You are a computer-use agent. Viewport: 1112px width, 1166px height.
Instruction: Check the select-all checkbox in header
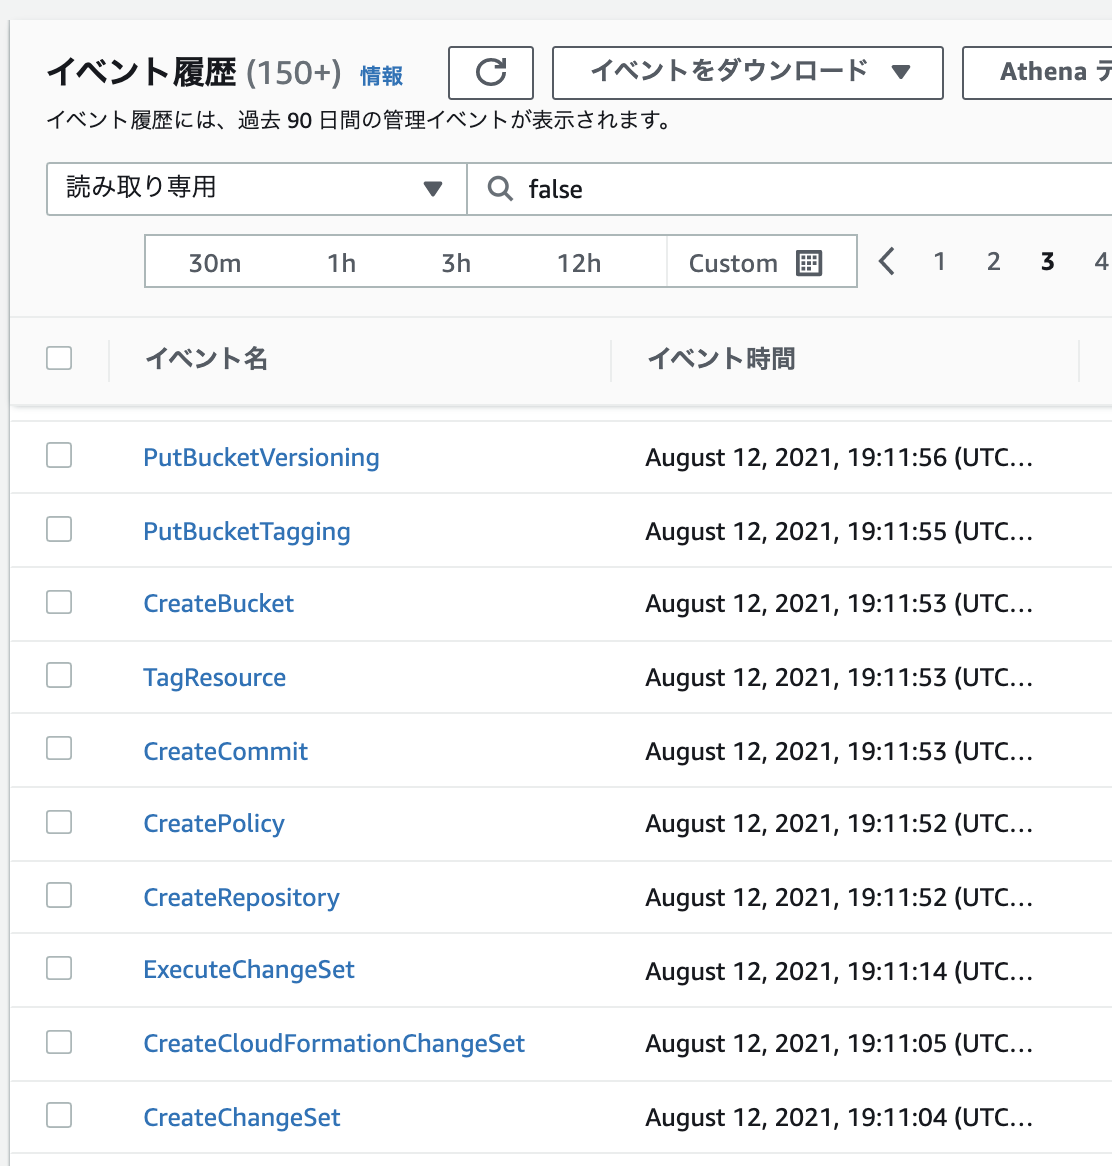pyautogui.click(x=59, y=357)
